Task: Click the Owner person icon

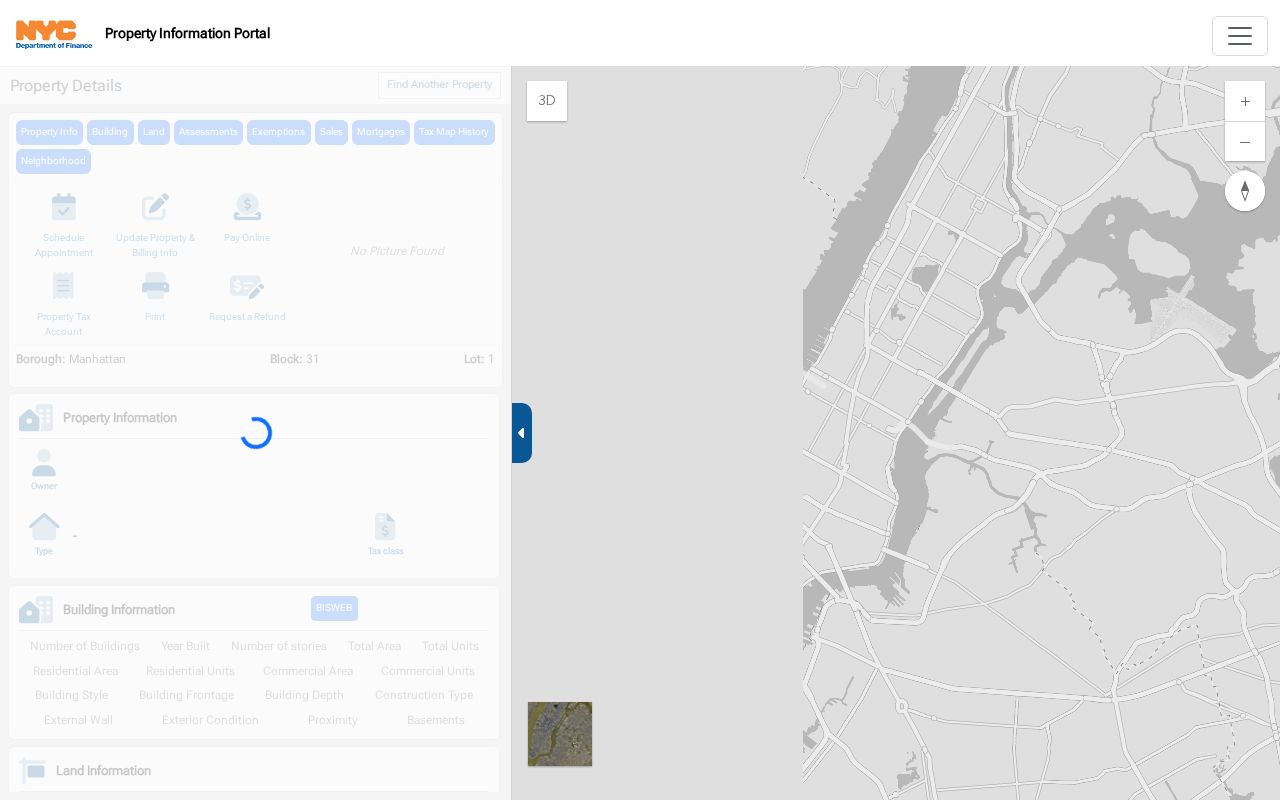Action: [44, 463]
